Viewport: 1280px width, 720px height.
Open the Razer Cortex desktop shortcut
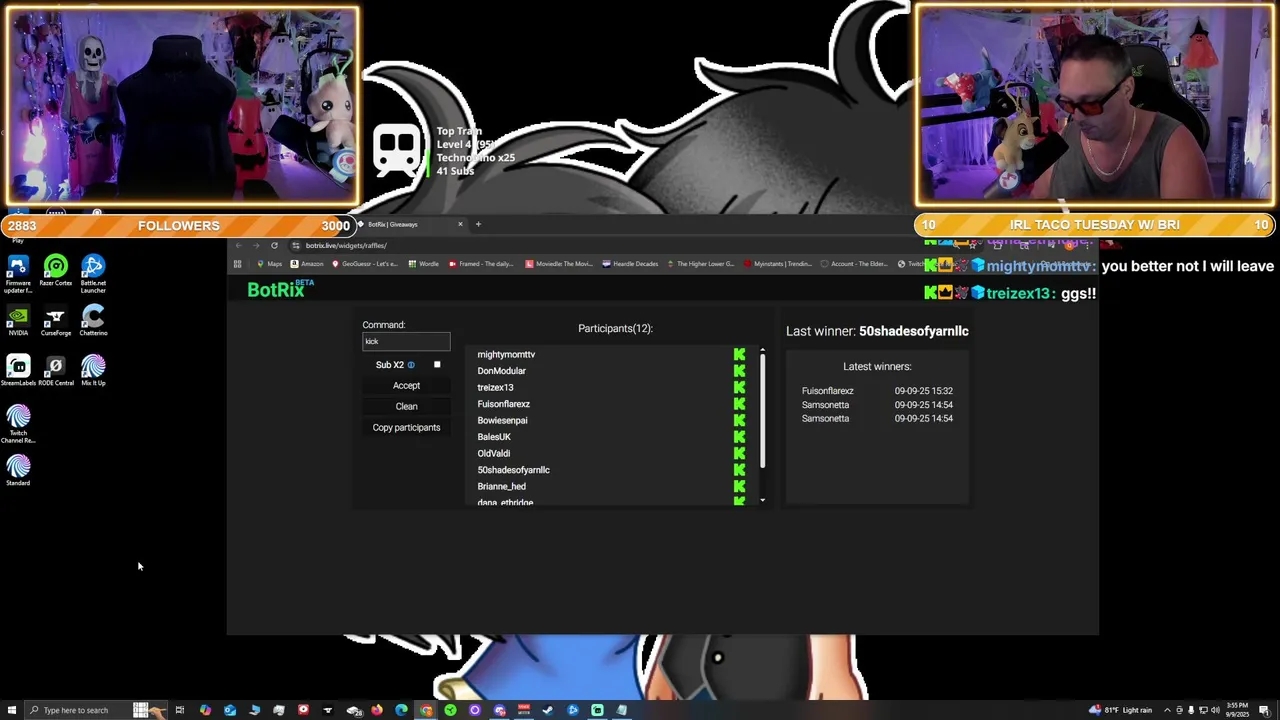[x=56, y=271]
